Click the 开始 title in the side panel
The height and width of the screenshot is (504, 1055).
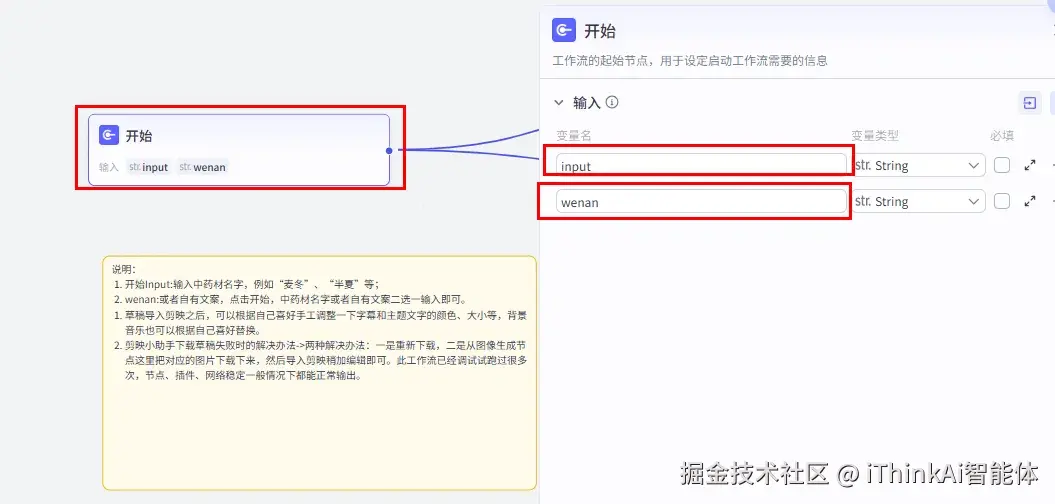pyautogui.click(x=599, y=31)
